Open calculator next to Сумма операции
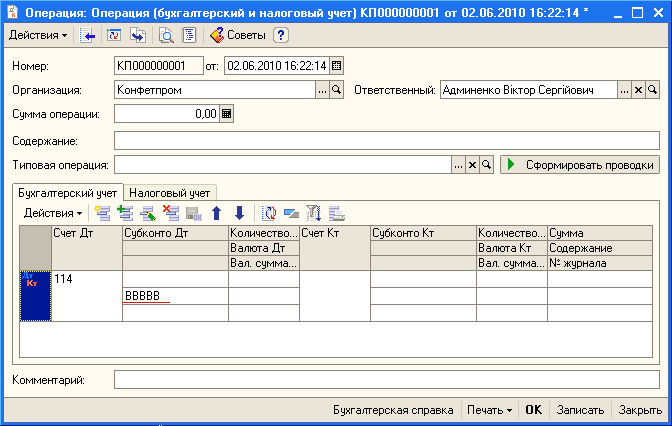The image size is (672, 426). pyautogui.click(x=226, y=114)
